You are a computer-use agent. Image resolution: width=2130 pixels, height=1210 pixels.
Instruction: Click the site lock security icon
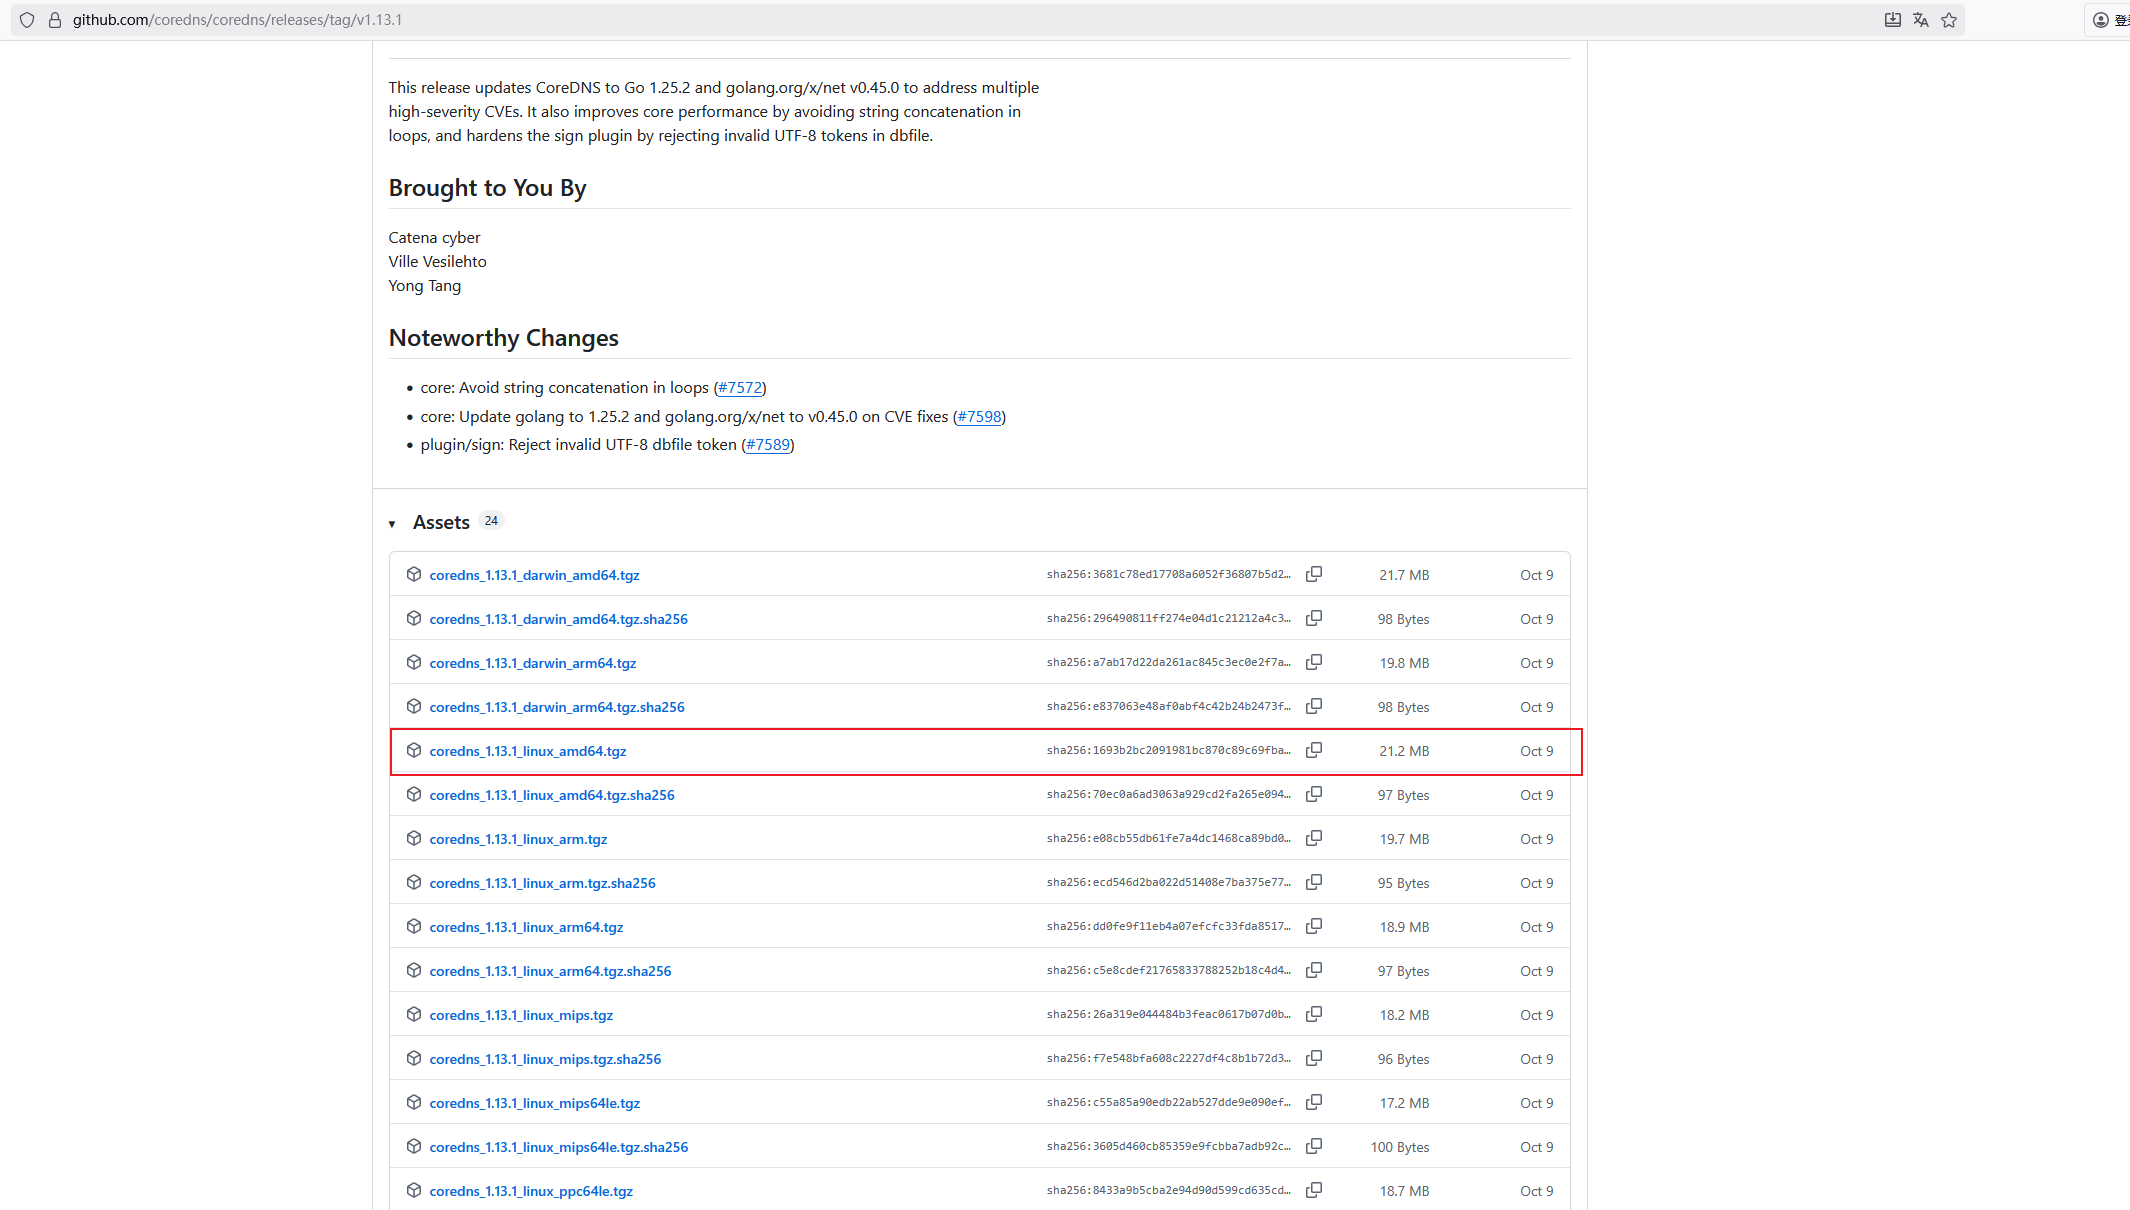click(x=55, y=20)
